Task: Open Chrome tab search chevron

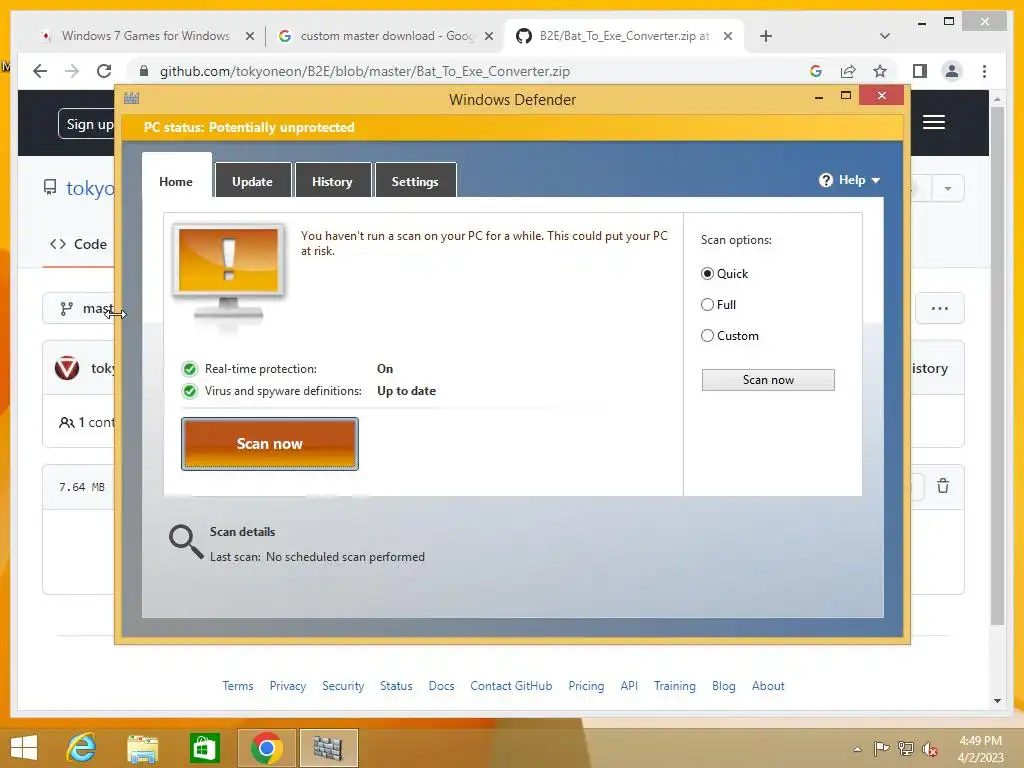Action: (885, 36)
